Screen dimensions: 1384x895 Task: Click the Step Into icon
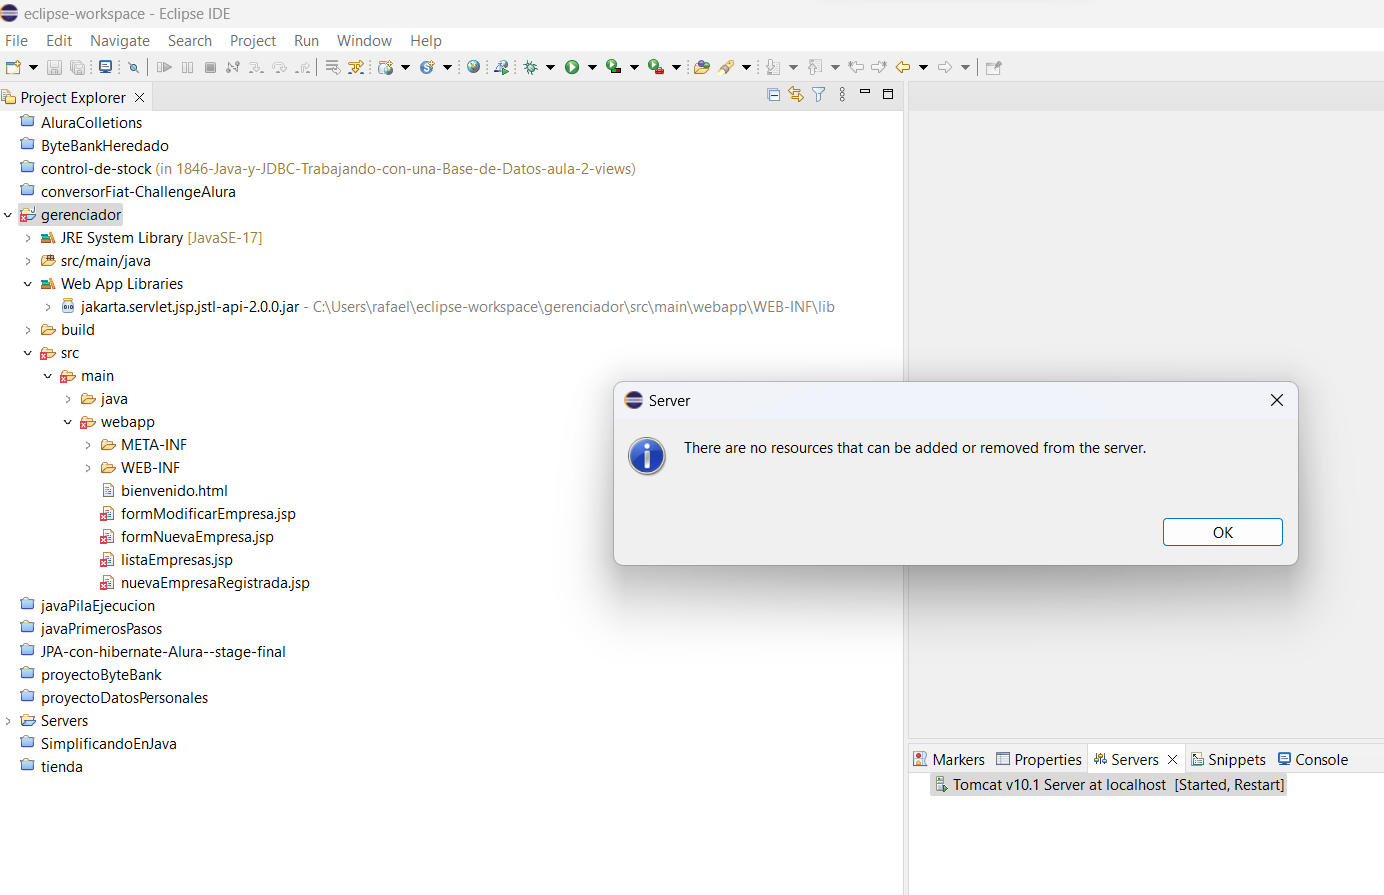(x=256, y=67)
